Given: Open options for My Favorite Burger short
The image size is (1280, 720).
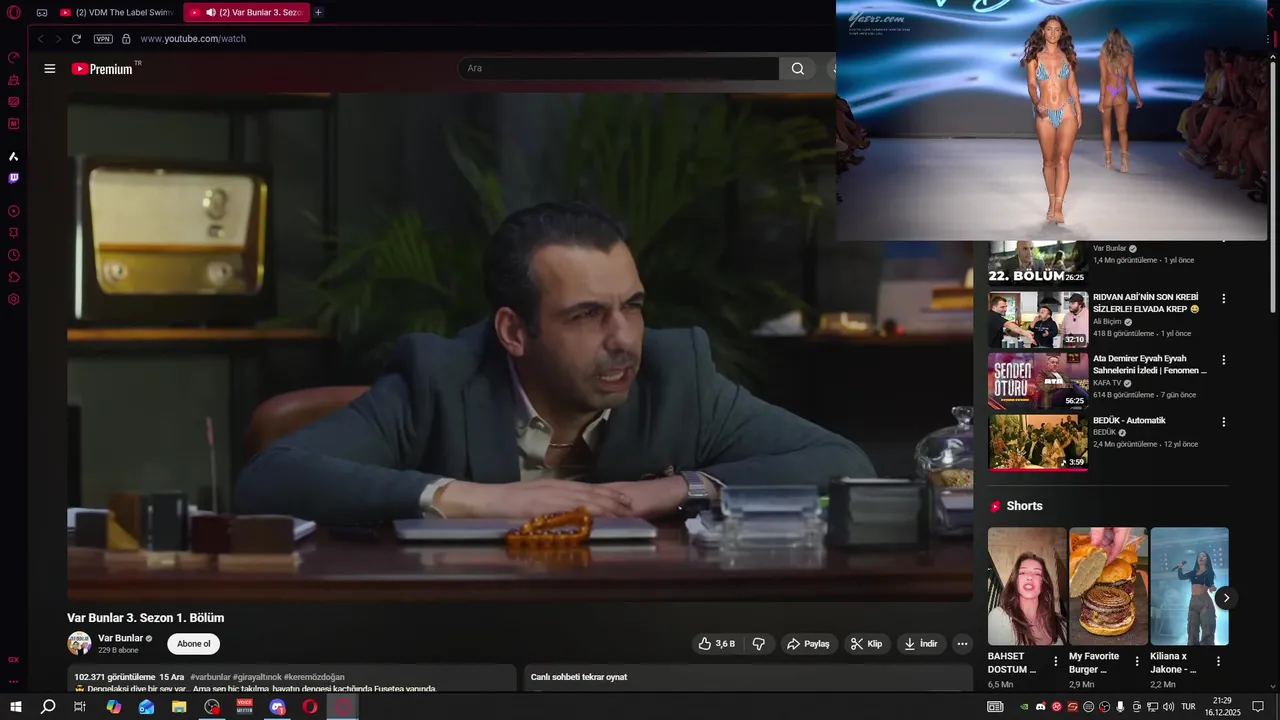Looking at the screenshot, I should tap(1137, 661).
